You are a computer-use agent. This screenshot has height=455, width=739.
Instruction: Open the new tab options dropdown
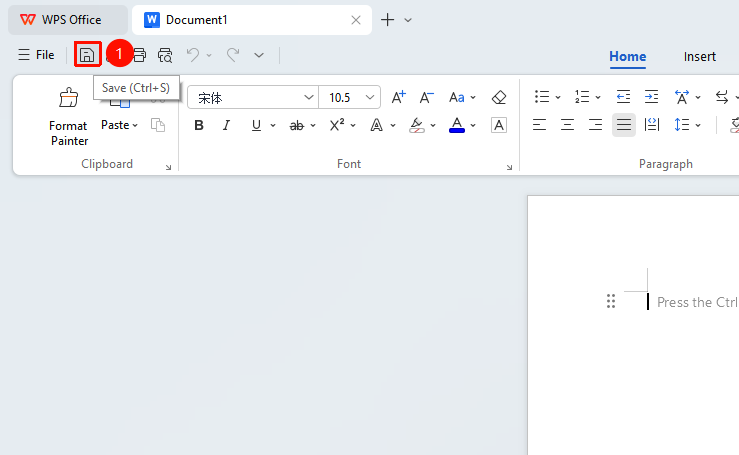(408, 20)
